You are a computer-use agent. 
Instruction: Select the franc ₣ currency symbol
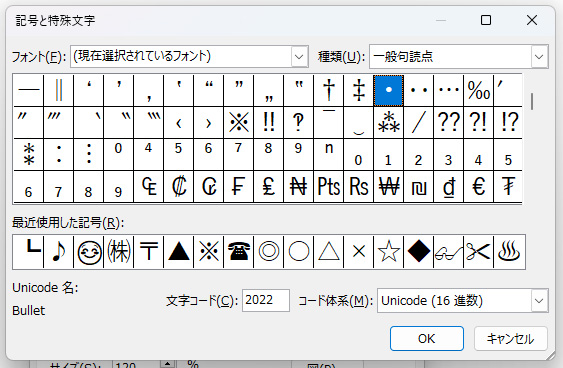coord(238,187)
